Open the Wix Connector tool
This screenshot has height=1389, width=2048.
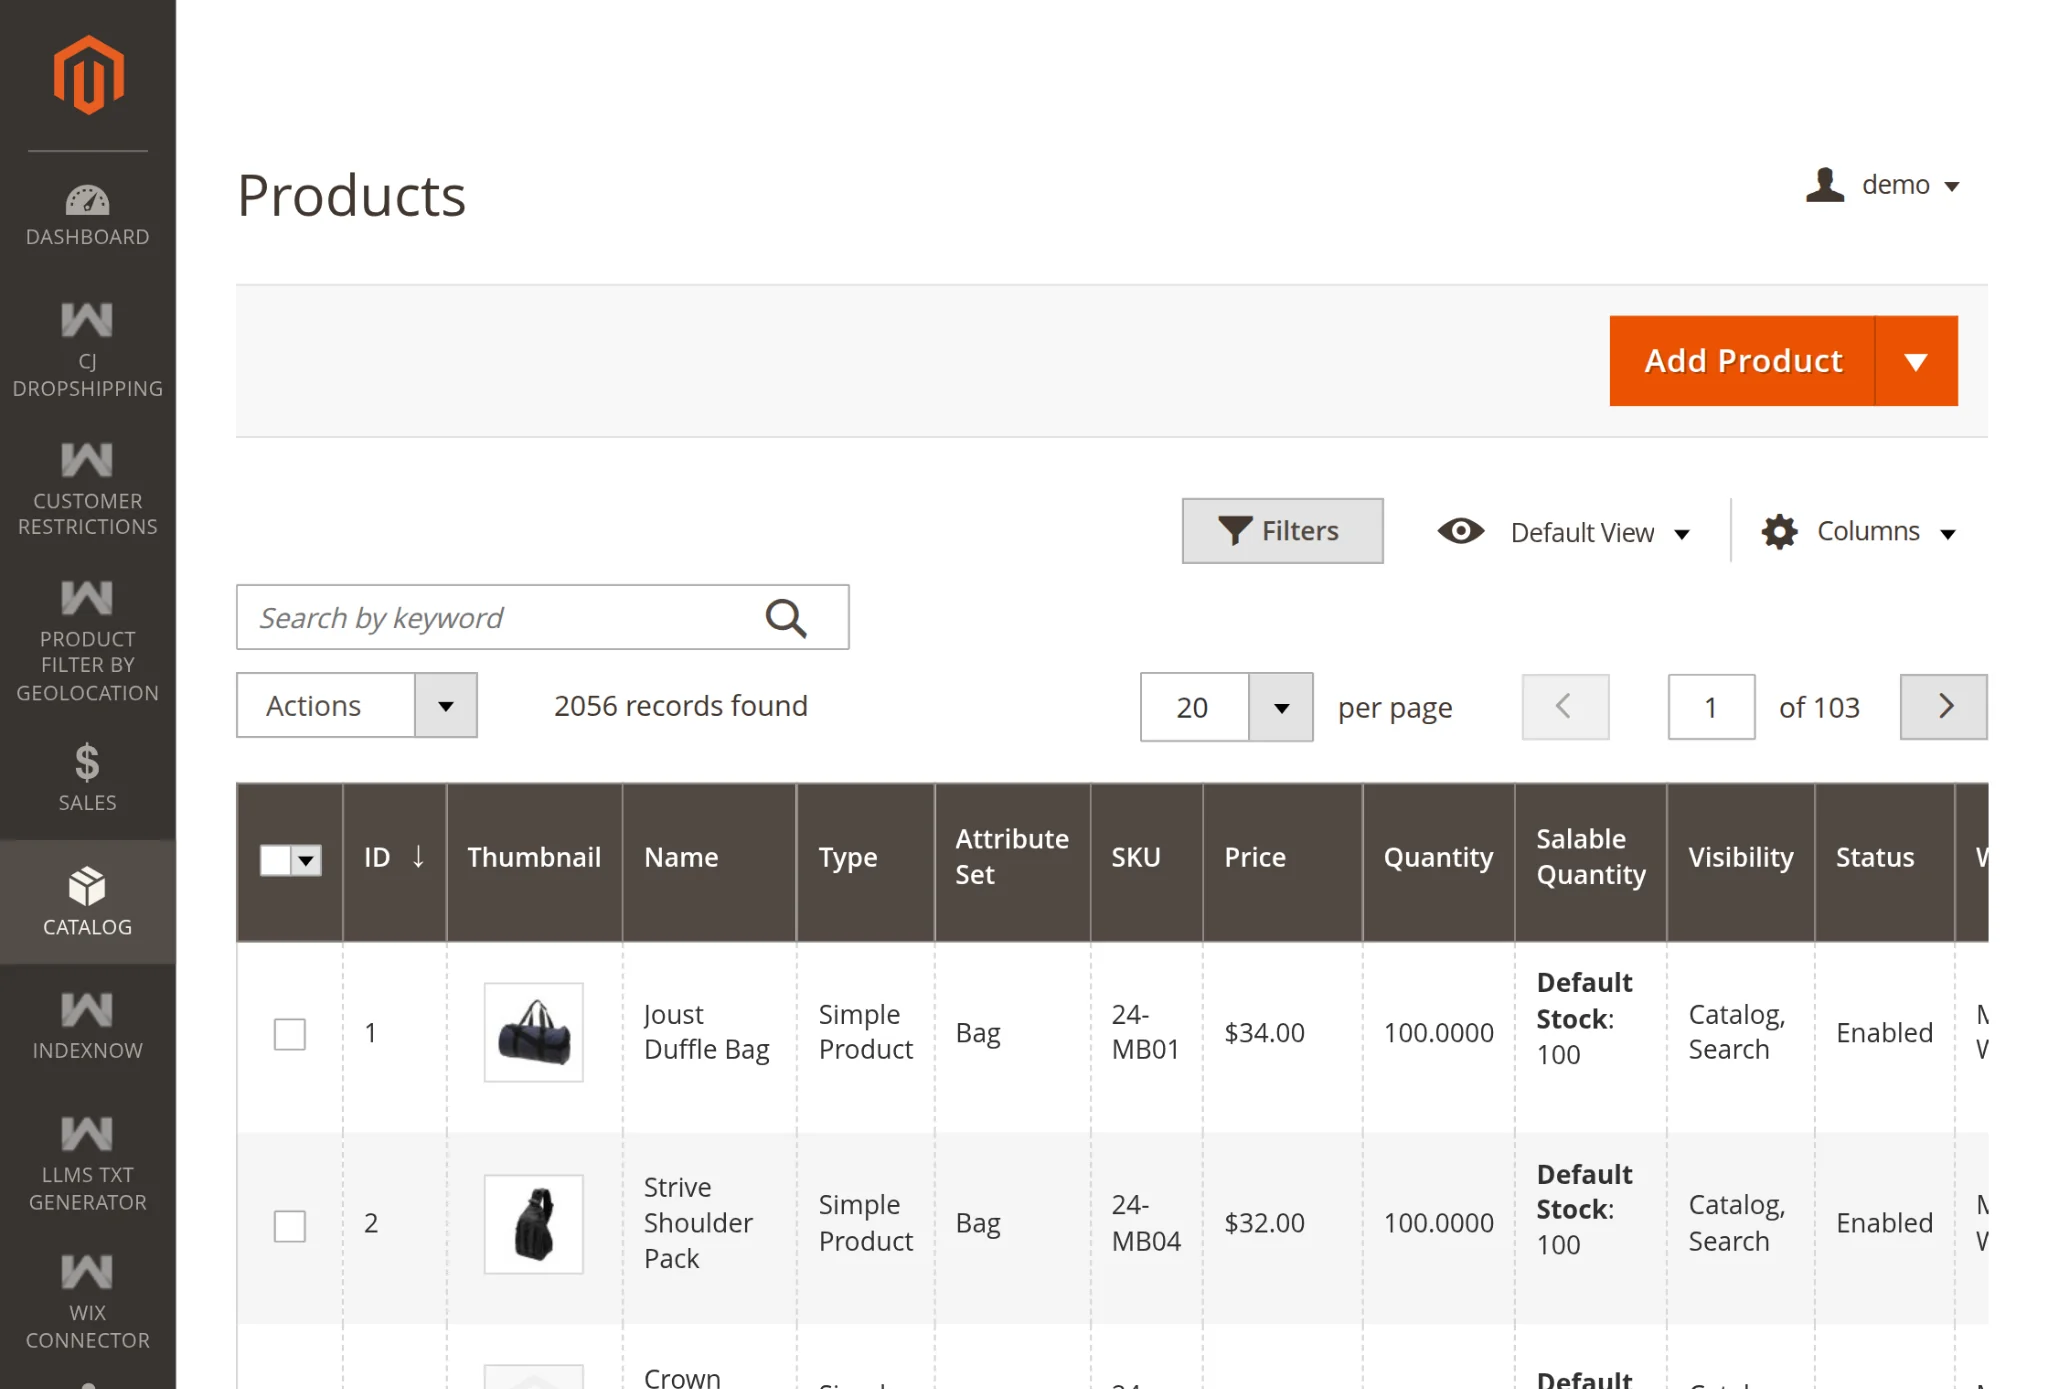[x=88, y=1300]
